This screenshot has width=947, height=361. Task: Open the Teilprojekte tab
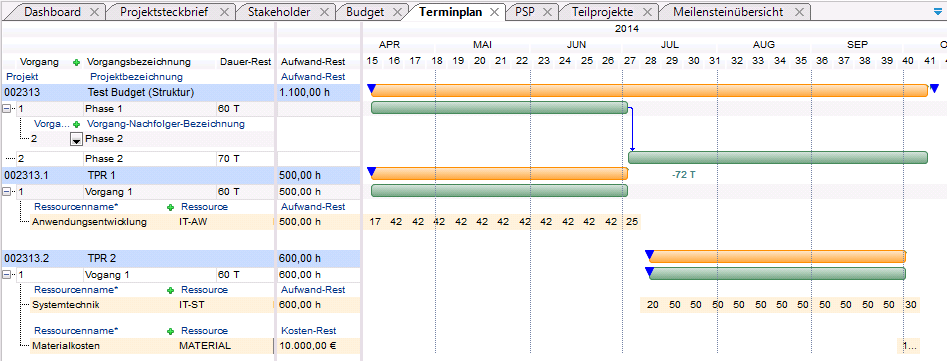pyautogui.click(x=602, y=11)
